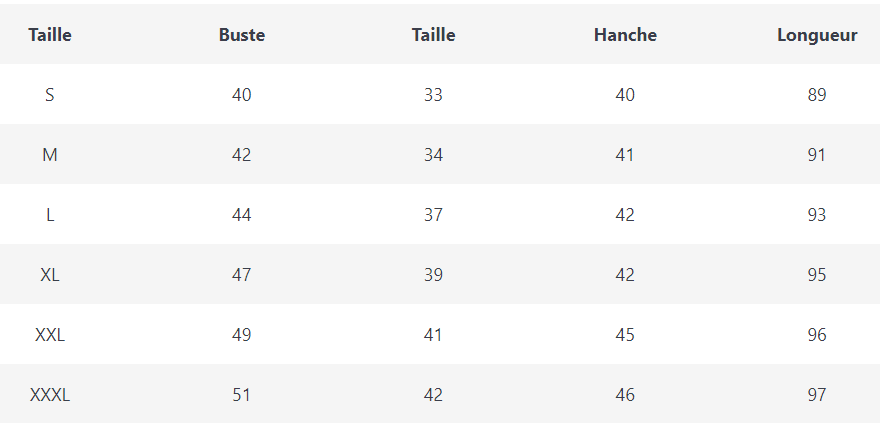Click Hanche value 46 in XXXL row
880x424 pixels.
coord(625,395)
